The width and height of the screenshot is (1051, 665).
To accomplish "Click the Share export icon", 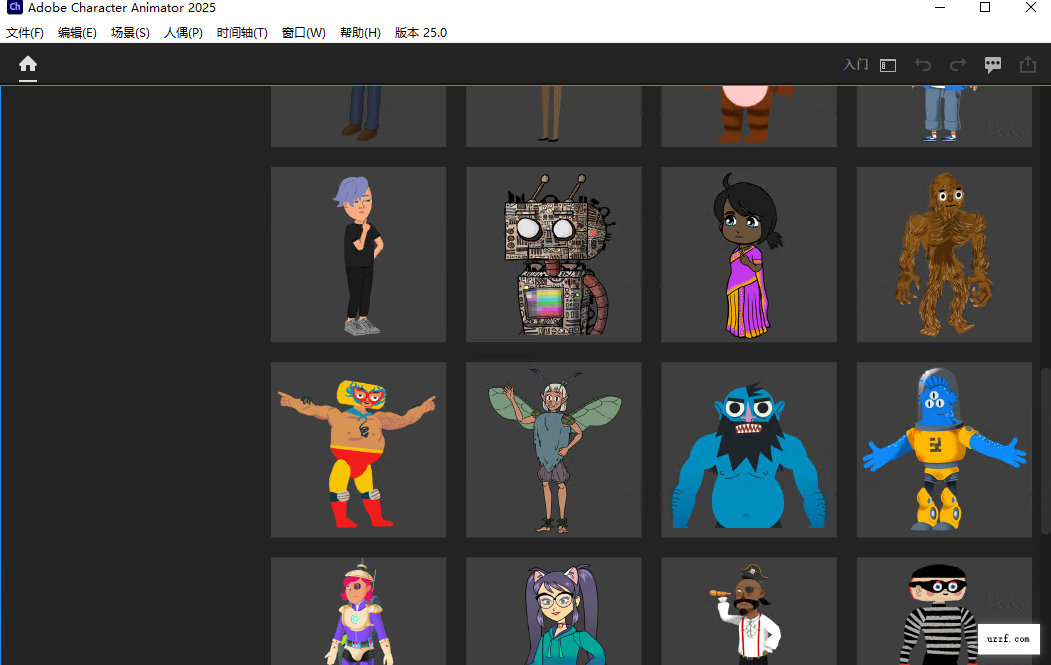I will coord(1028,64).
